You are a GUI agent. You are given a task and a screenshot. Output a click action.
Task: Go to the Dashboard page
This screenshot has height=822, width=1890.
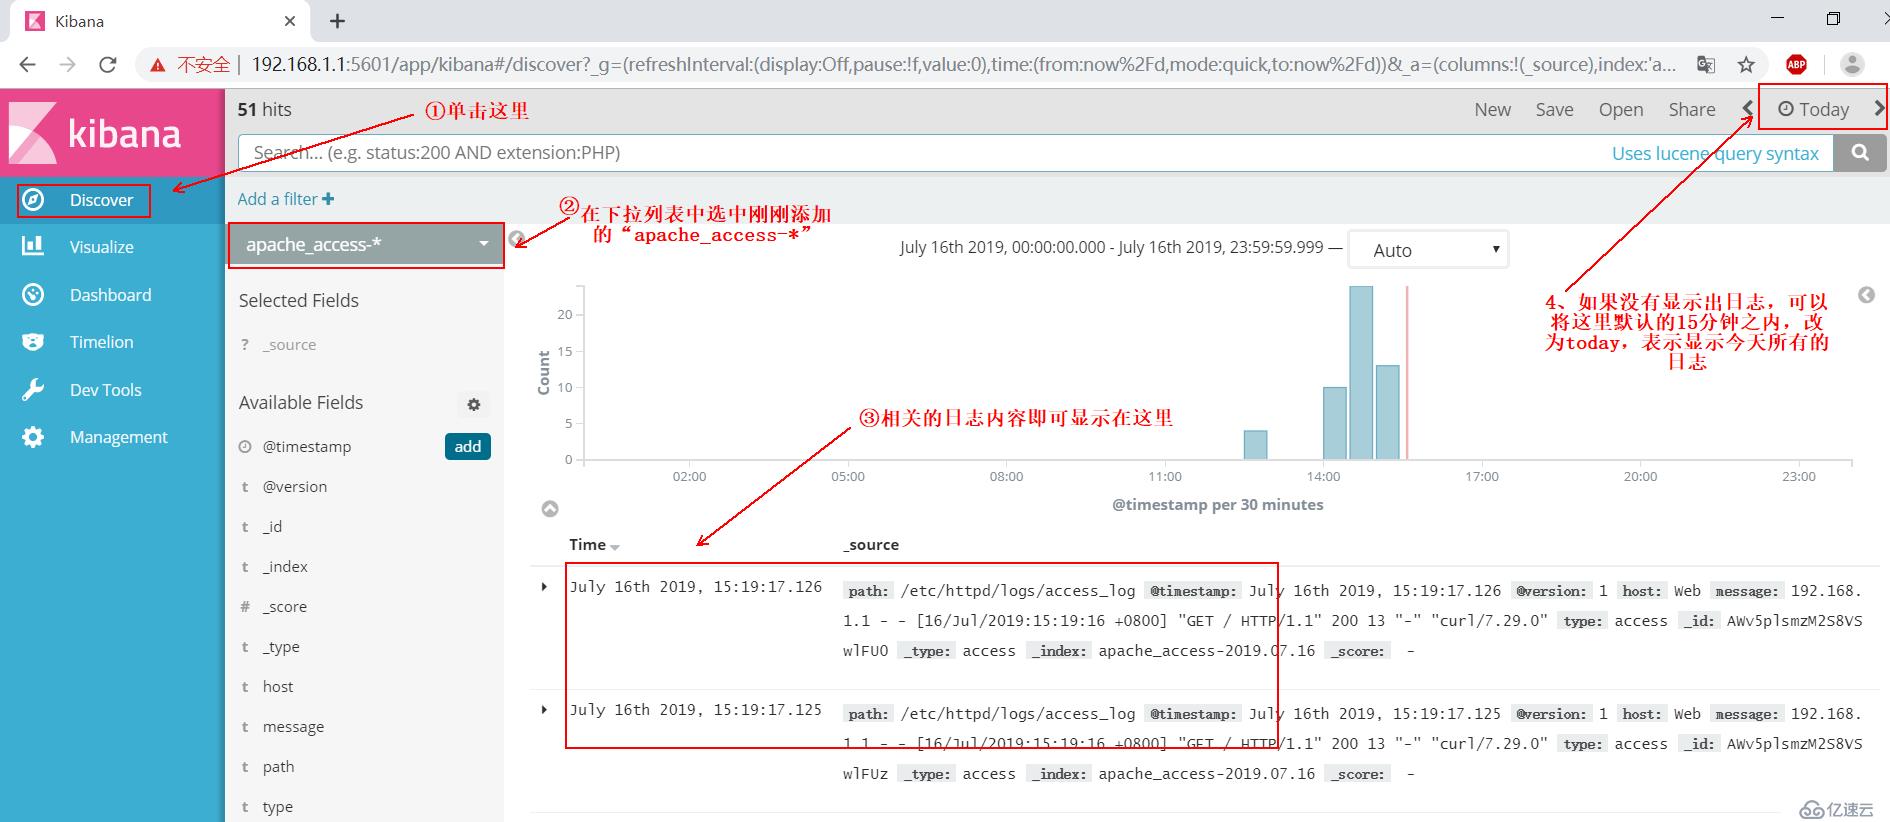click(110, 295)
